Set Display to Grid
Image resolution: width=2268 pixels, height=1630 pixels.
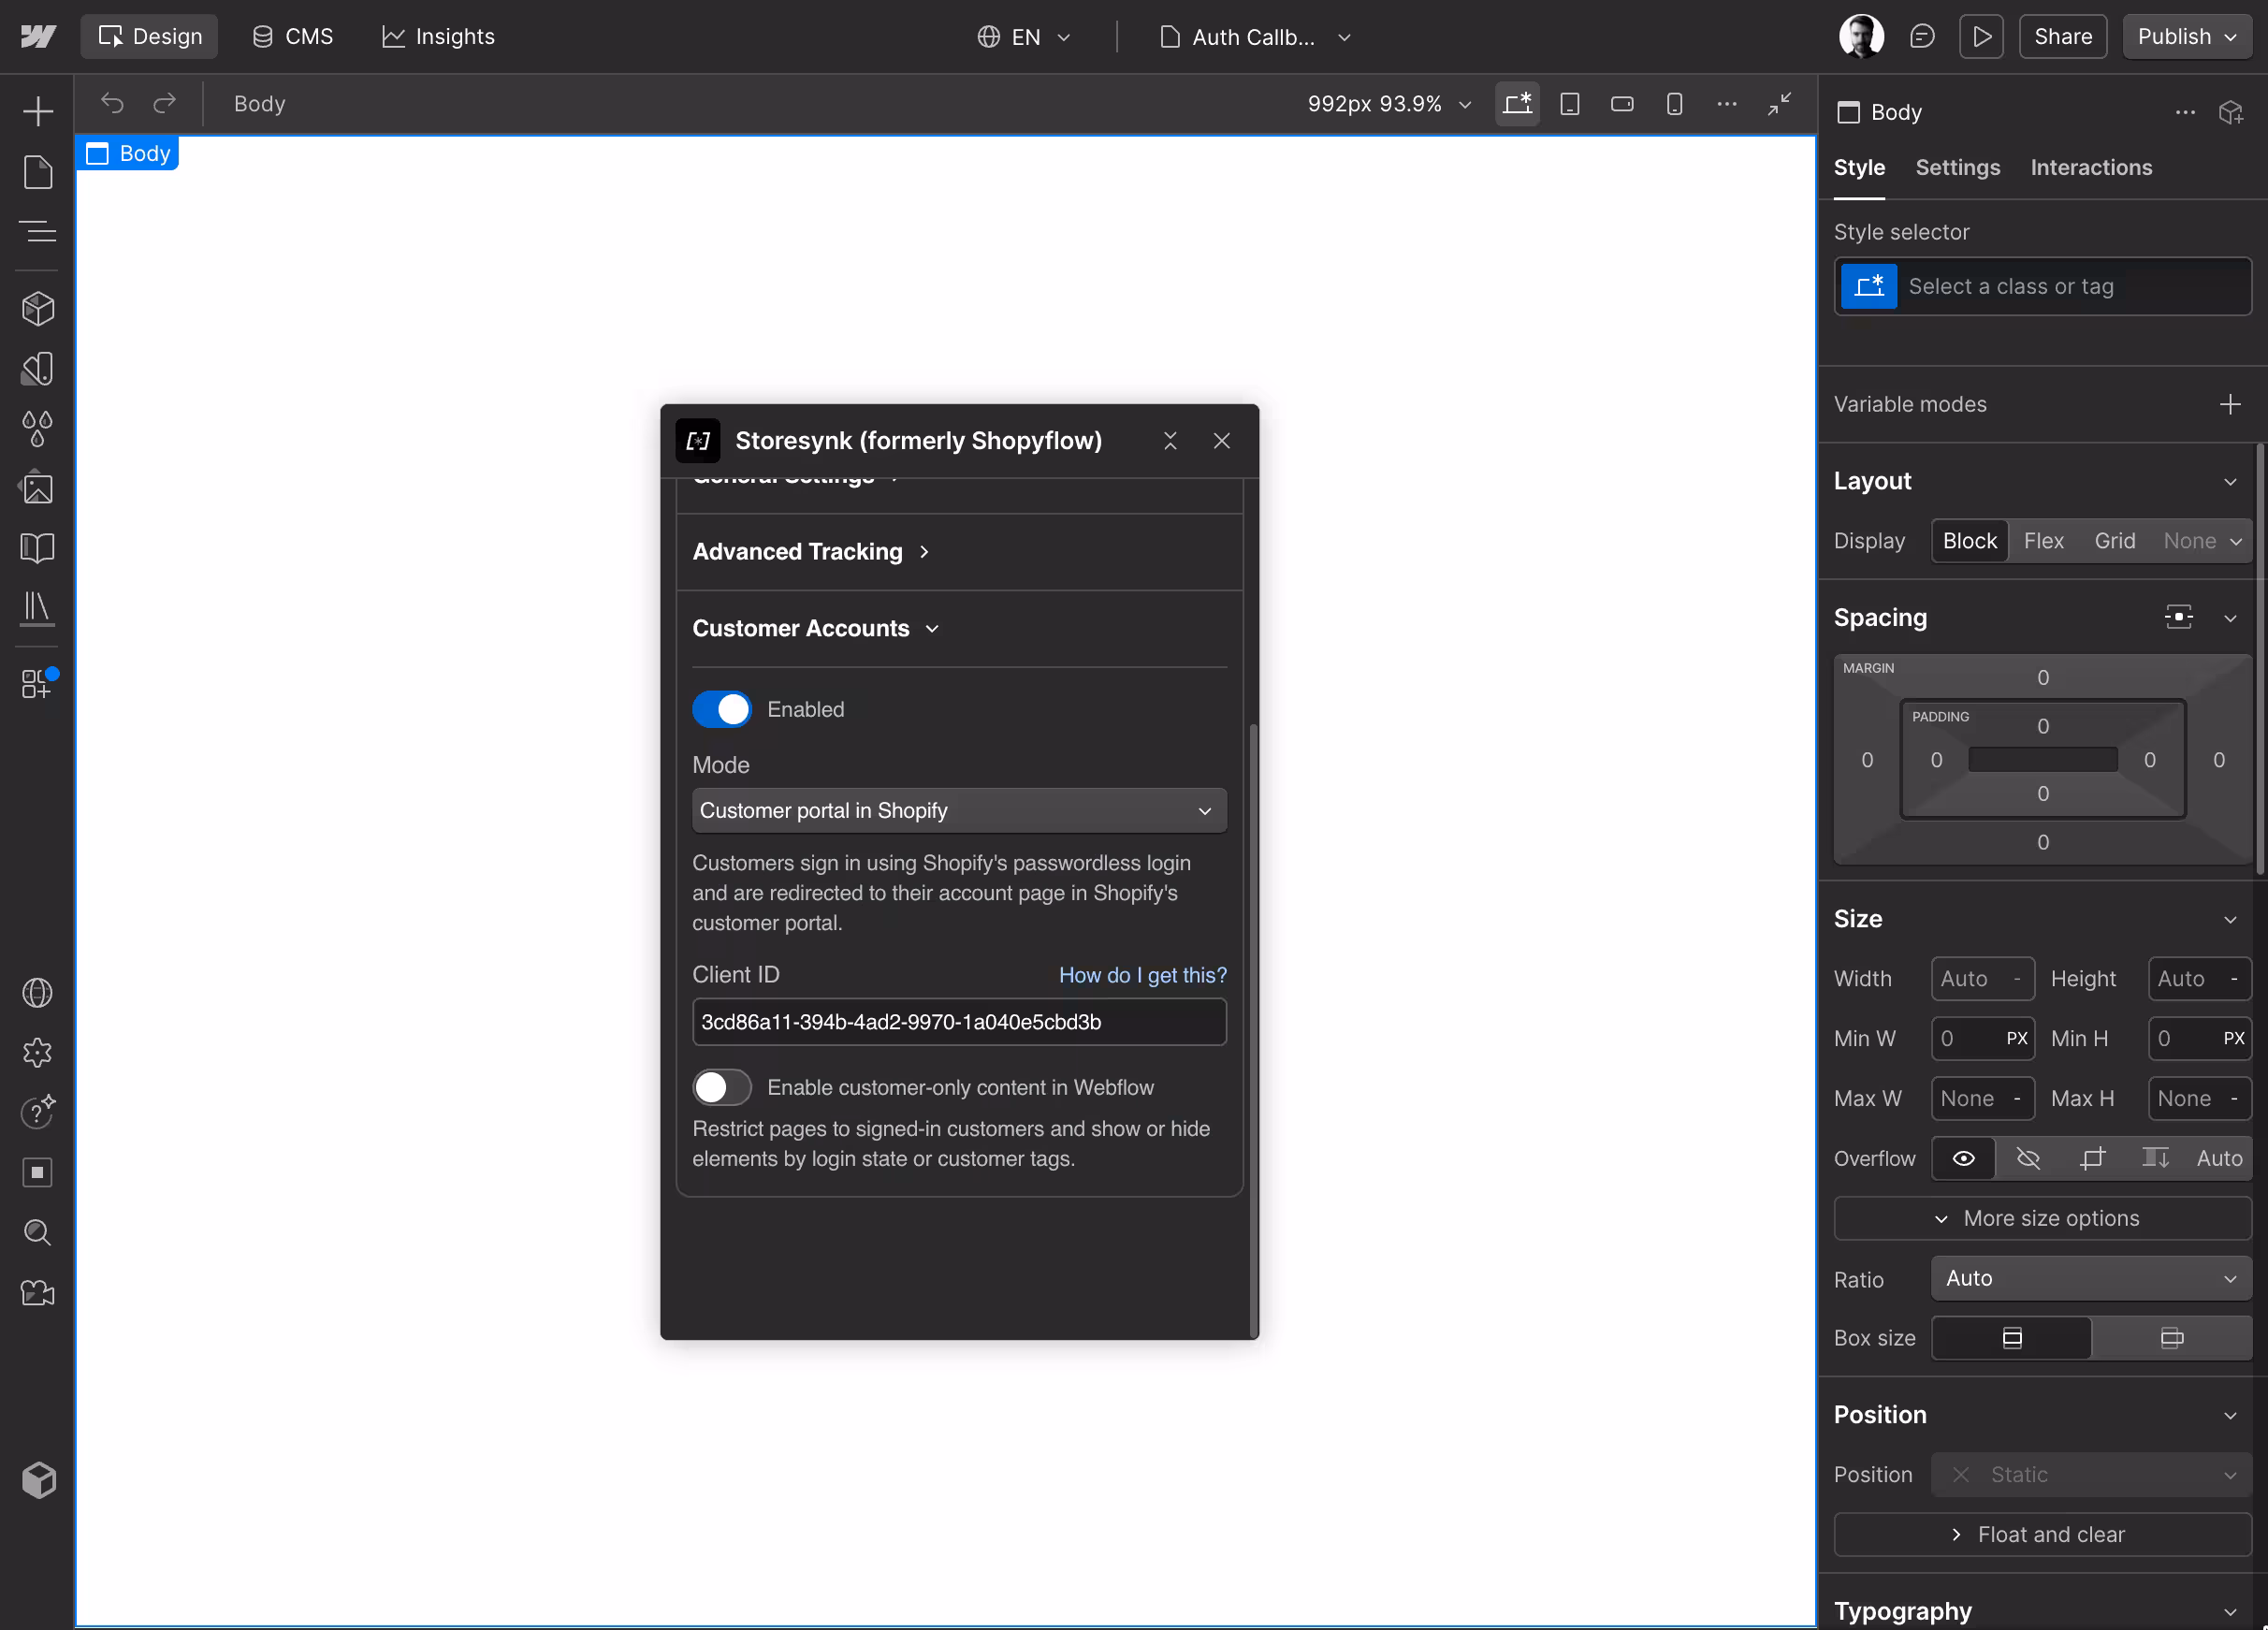click(2114, 541)
